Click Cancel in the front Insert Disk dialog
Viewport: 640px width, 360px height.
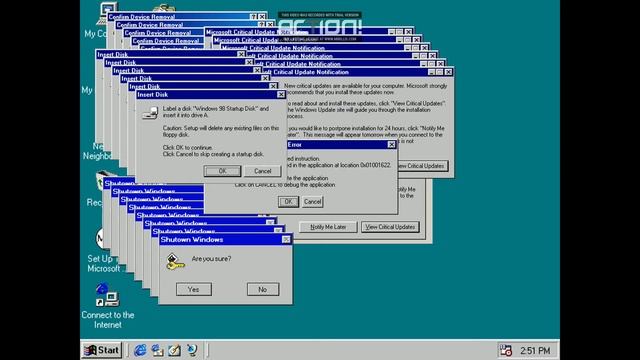point(262,171)
